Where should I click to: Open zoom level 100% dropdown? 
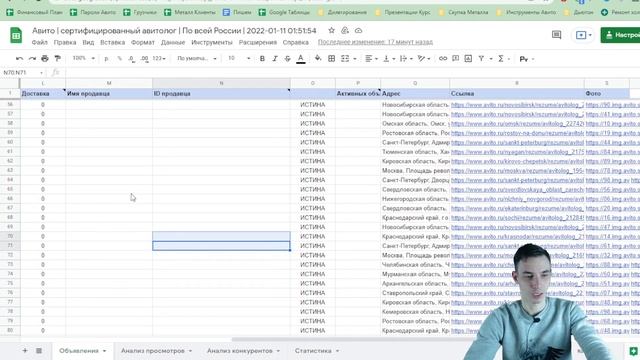pyautogui.click(x=83, y=58)
